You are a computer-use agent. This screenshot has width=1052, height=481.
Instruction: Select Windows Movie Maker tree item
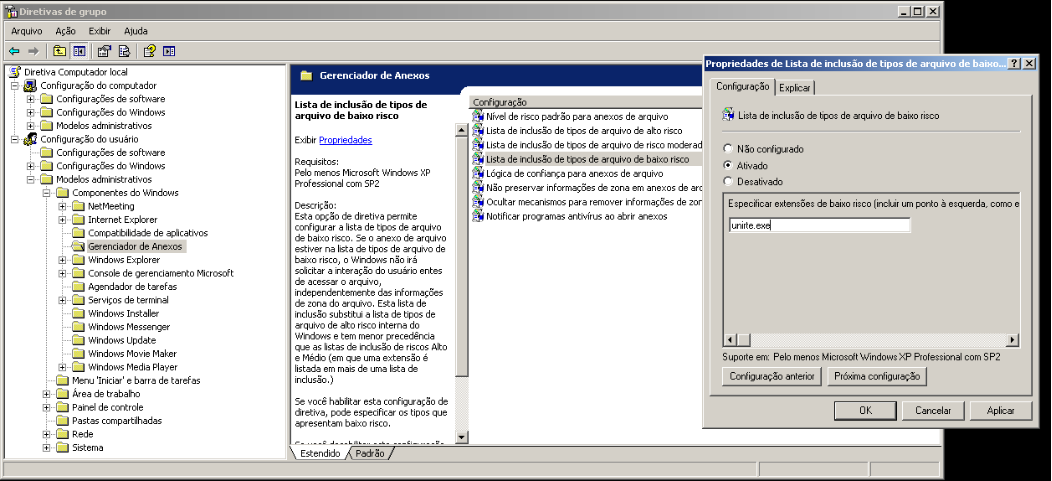point(132,354)
